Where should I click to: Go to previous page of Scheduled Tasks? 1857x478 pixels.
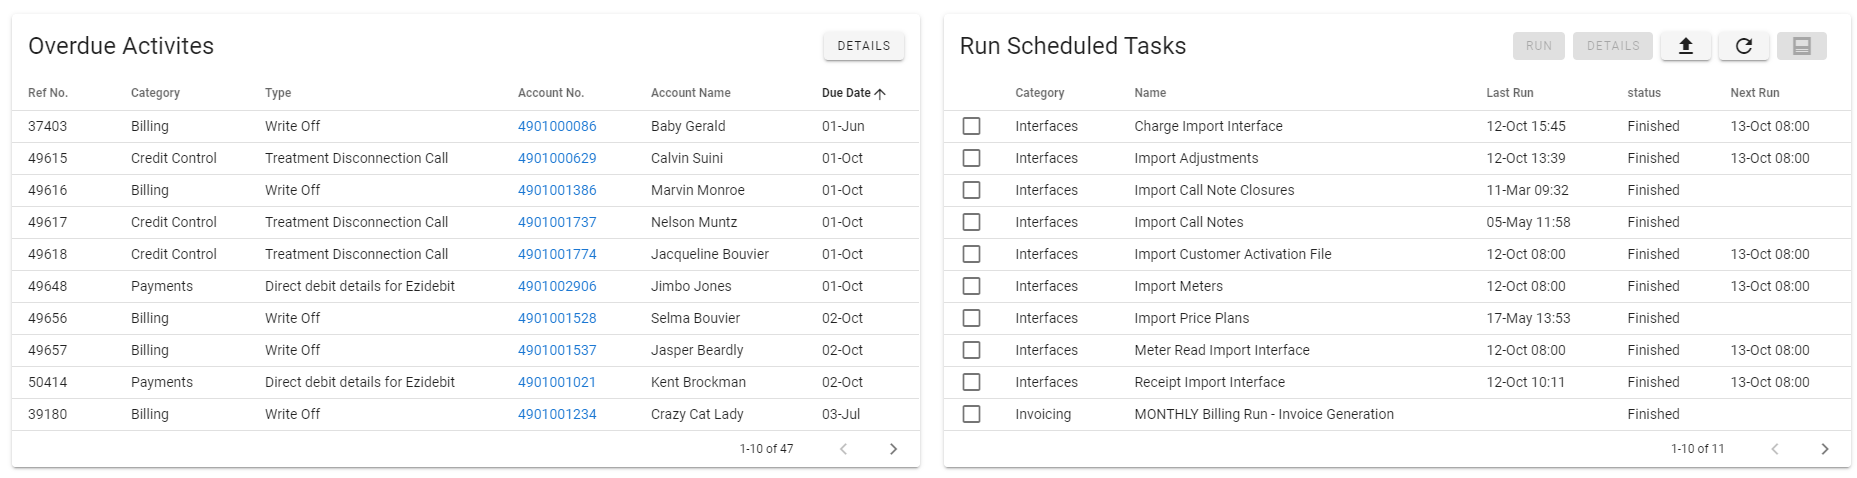click(1774, 449)
